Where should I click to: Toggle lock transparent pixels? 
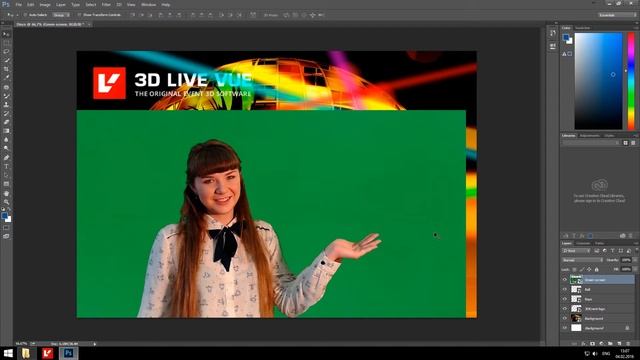(x=575, y=270)
